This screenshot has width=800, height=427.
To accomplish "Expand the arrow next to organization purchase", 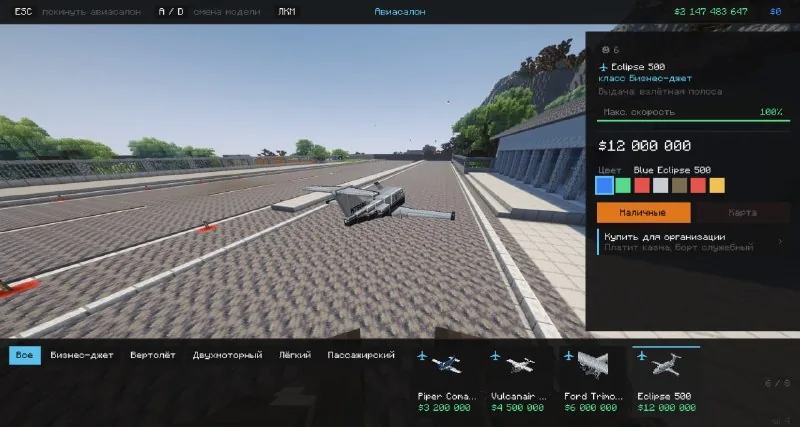I will [780, 242].
